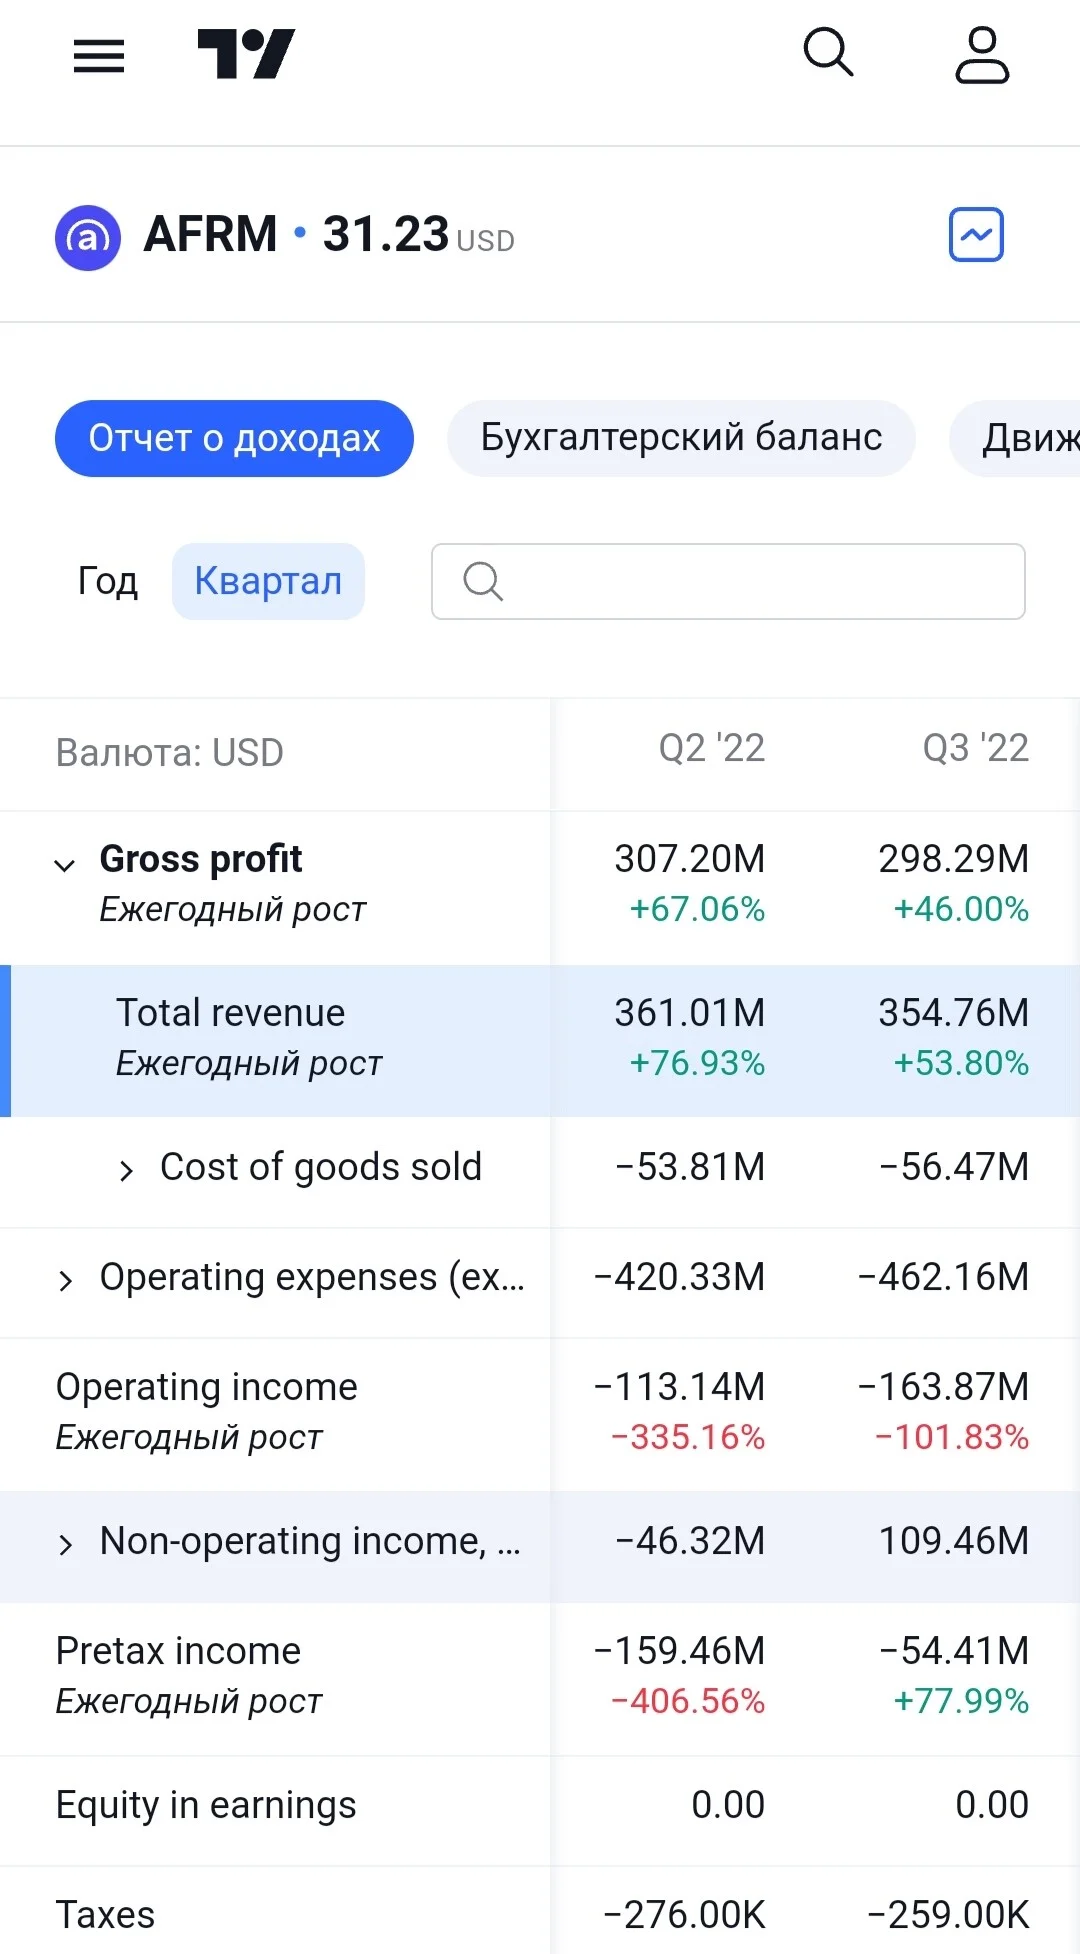Open user profile icon
Image resolution: width=1080 pixels, height=1954 pixels.
(983, 54)
